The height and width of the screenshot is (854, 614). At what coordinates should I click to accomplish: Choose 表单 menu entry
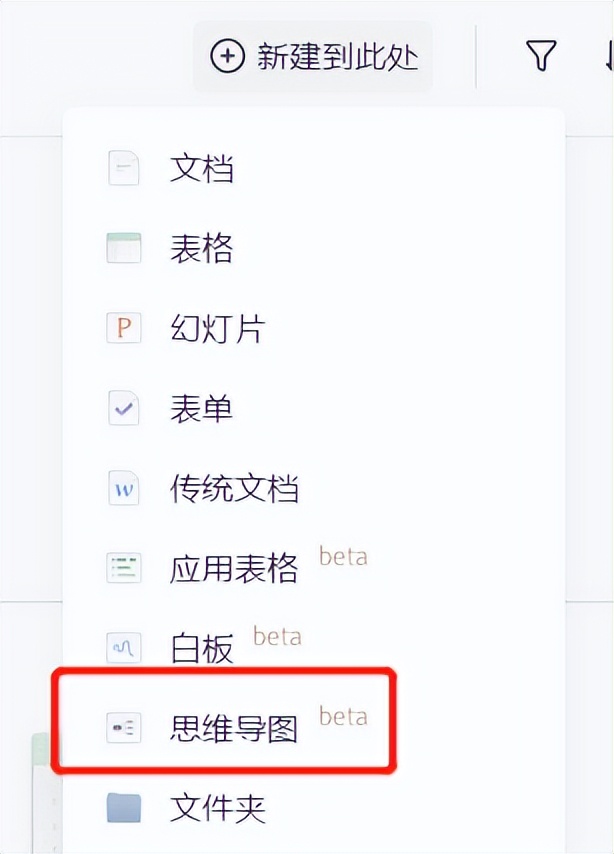pos(313,408)
